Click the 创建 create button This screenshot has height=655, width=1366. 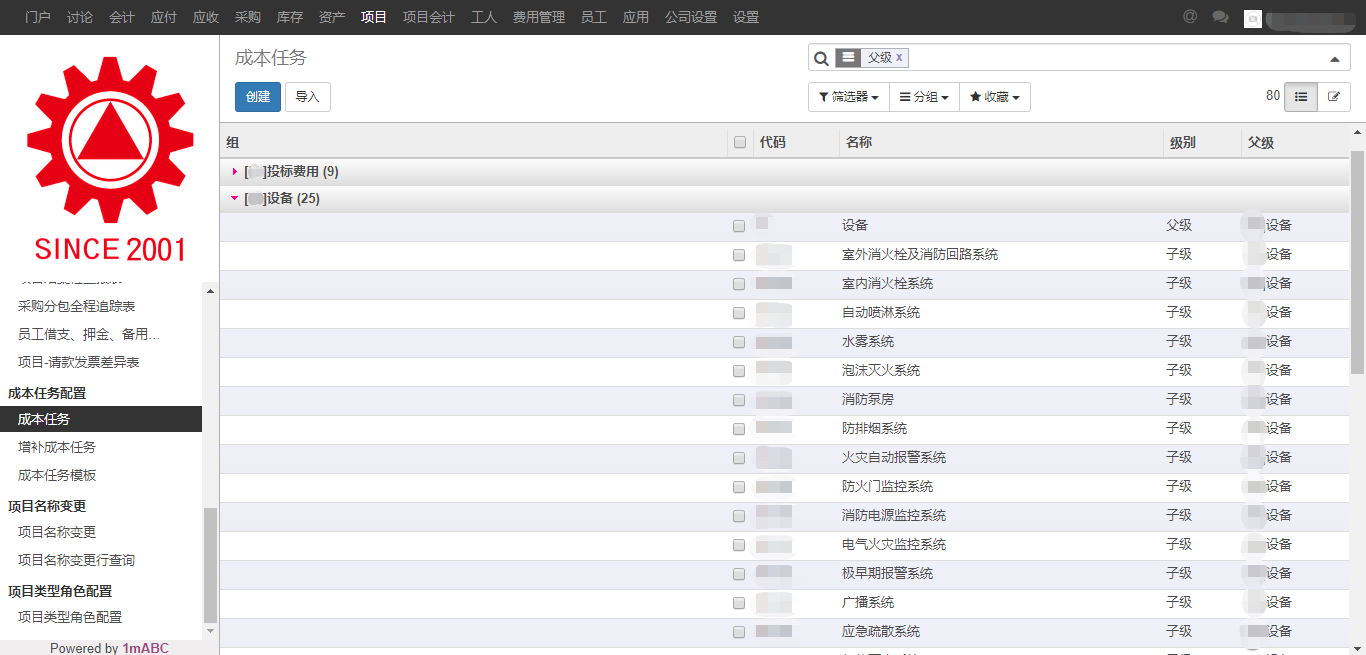[x=258, y=97]
